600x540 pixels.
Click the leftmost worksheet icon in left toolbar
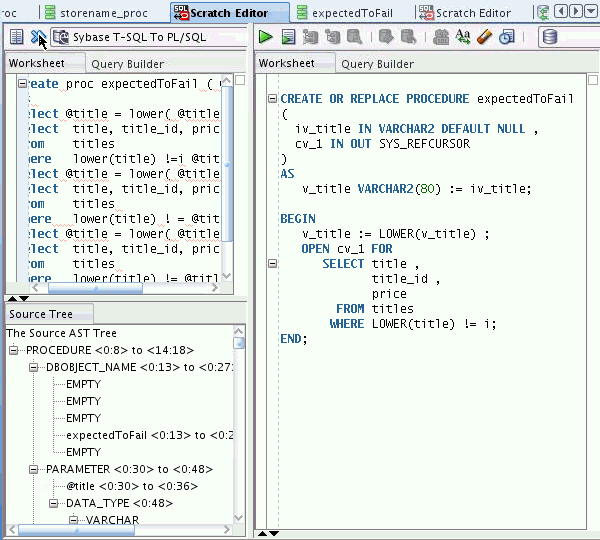[x=17, y=37]
